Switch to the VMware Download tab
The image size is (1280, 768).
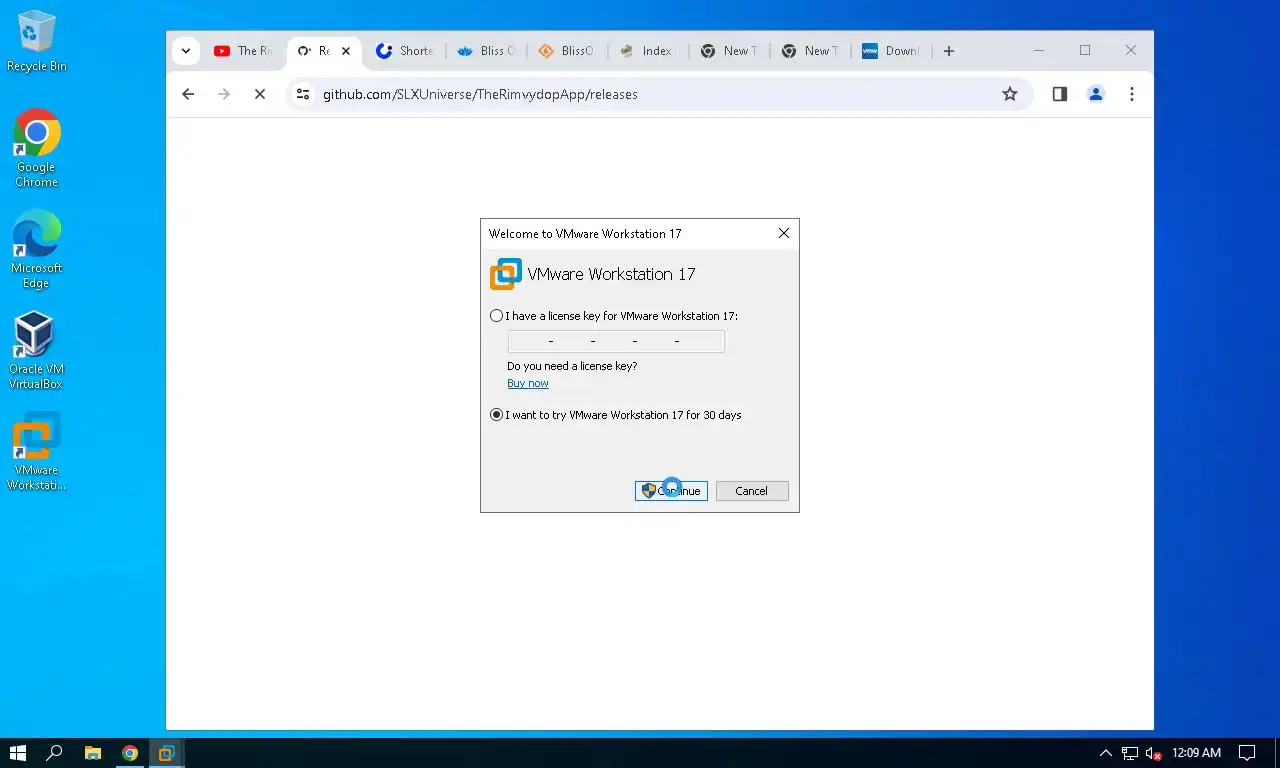tap(891, 51)
